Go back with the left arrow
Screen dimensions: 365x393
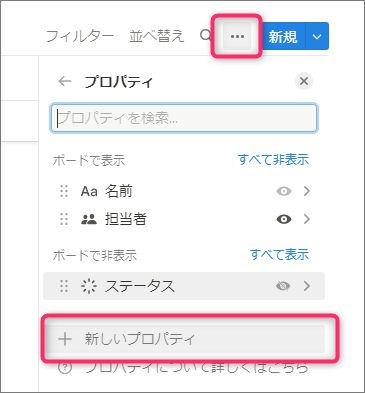pyautogui.click(x=65, y=81)
